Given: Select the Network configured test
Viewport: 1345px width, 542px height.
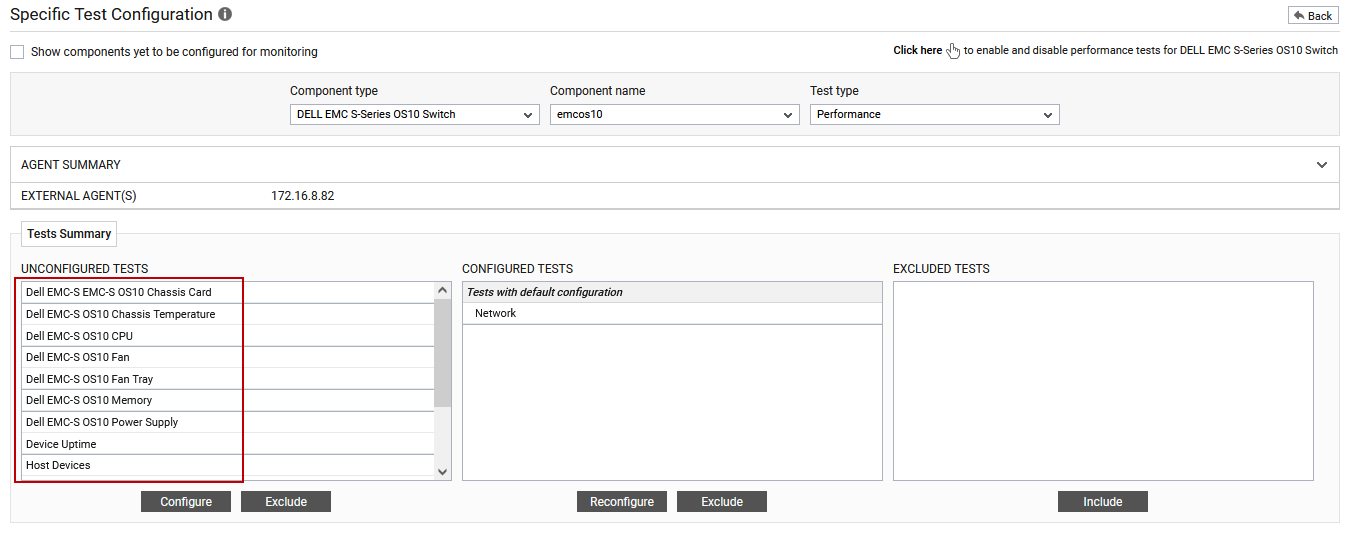Looking at the screenshot, I should coord(672,313).
